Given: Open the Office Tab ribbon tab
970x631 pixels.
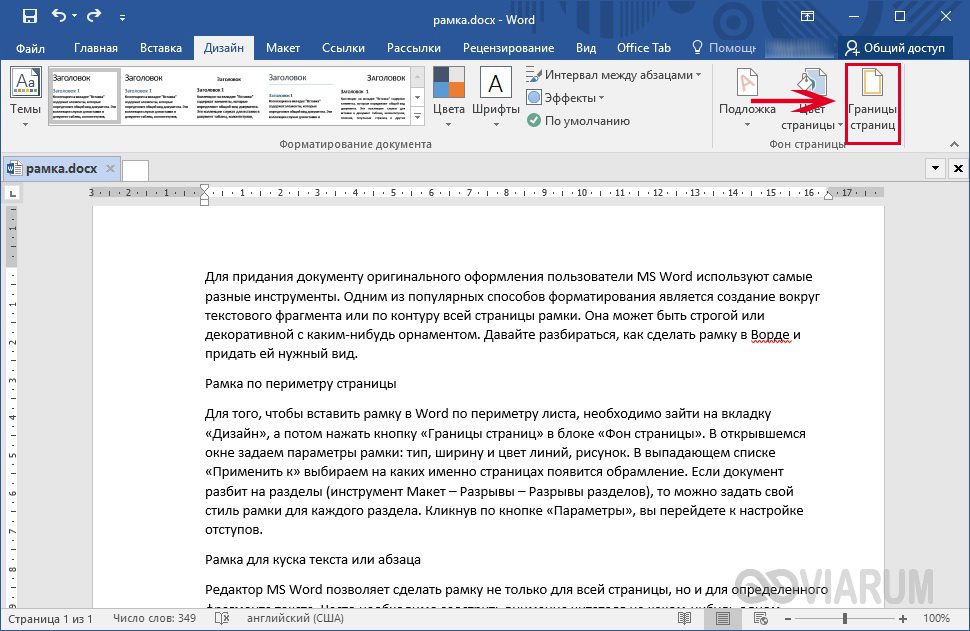Looking at the screenshot, I should 643,48.
